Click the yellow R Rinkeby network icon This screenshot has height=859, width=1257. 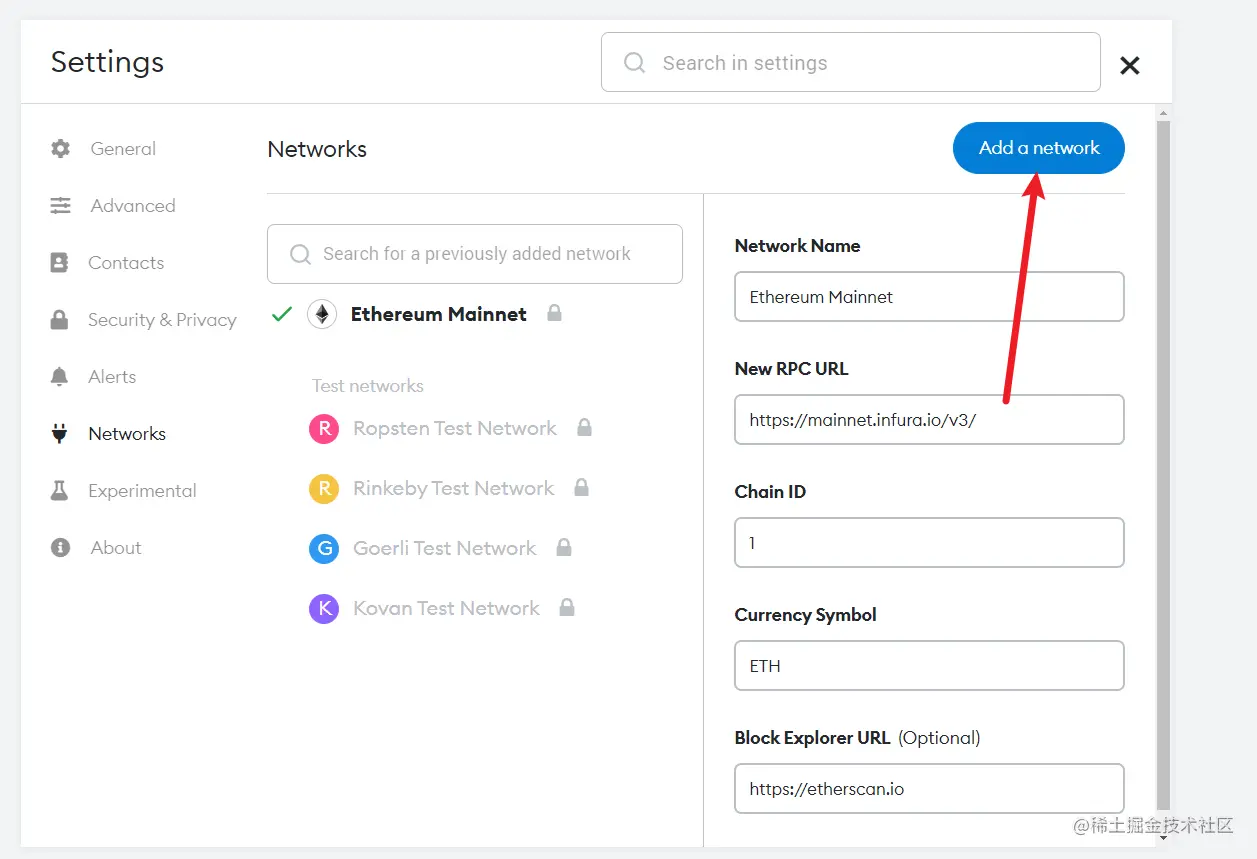pos(324,489)
